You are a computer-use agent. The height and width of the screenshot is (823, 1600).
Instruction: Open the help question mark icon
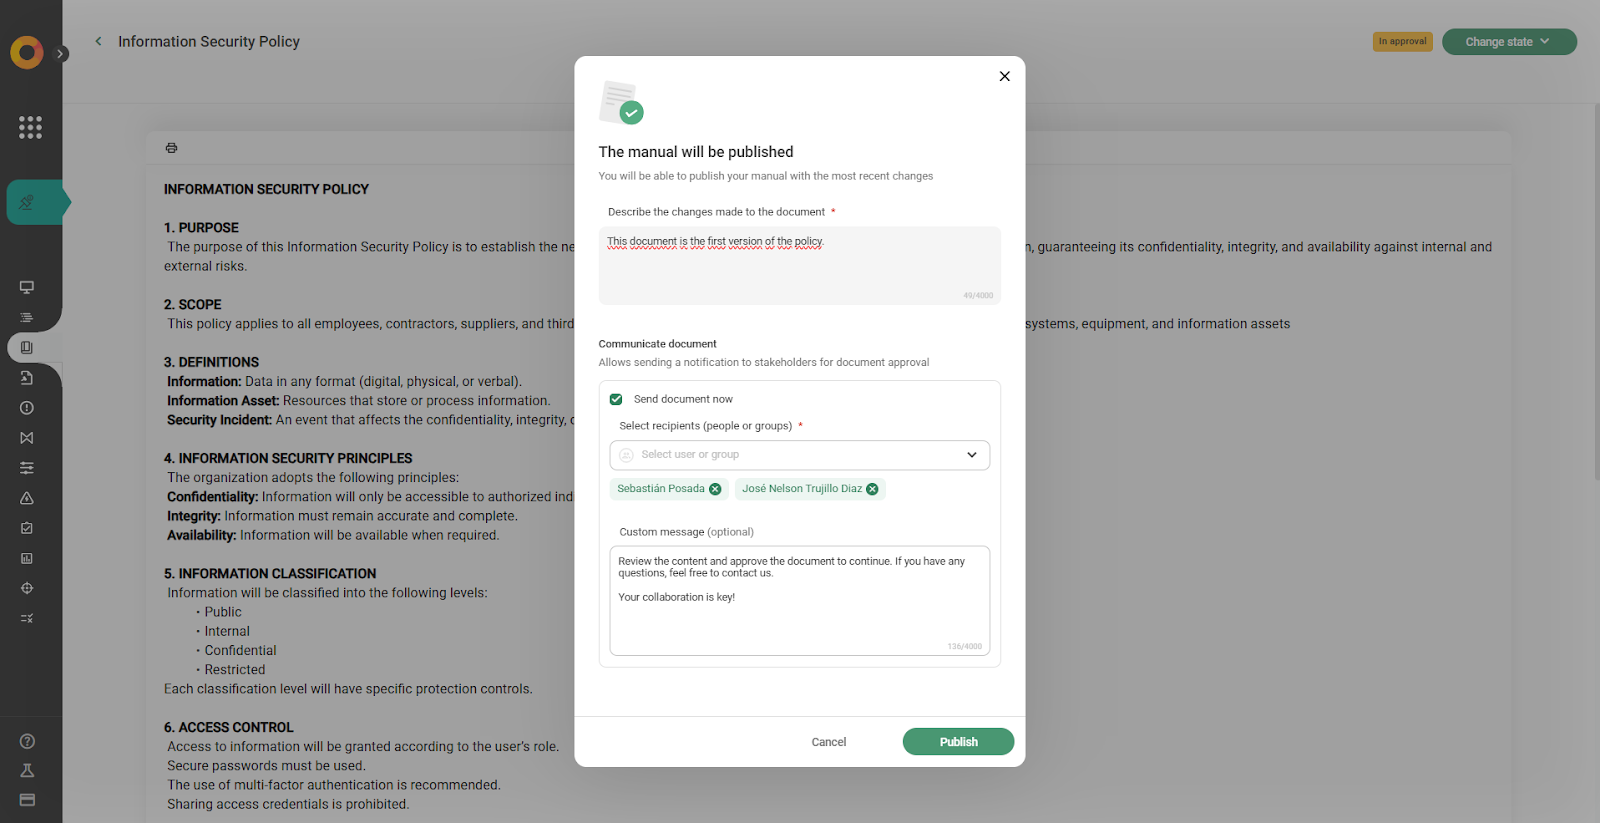(27, 741)
